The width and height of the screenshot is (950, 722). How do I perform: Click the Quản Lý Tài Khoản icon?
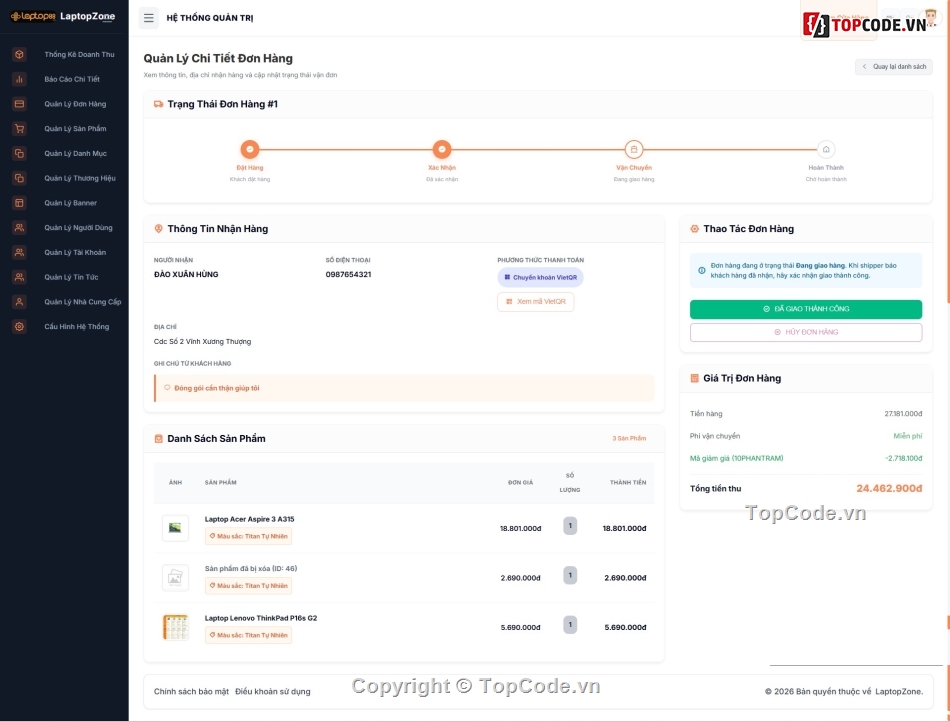[x=19, y=253]
